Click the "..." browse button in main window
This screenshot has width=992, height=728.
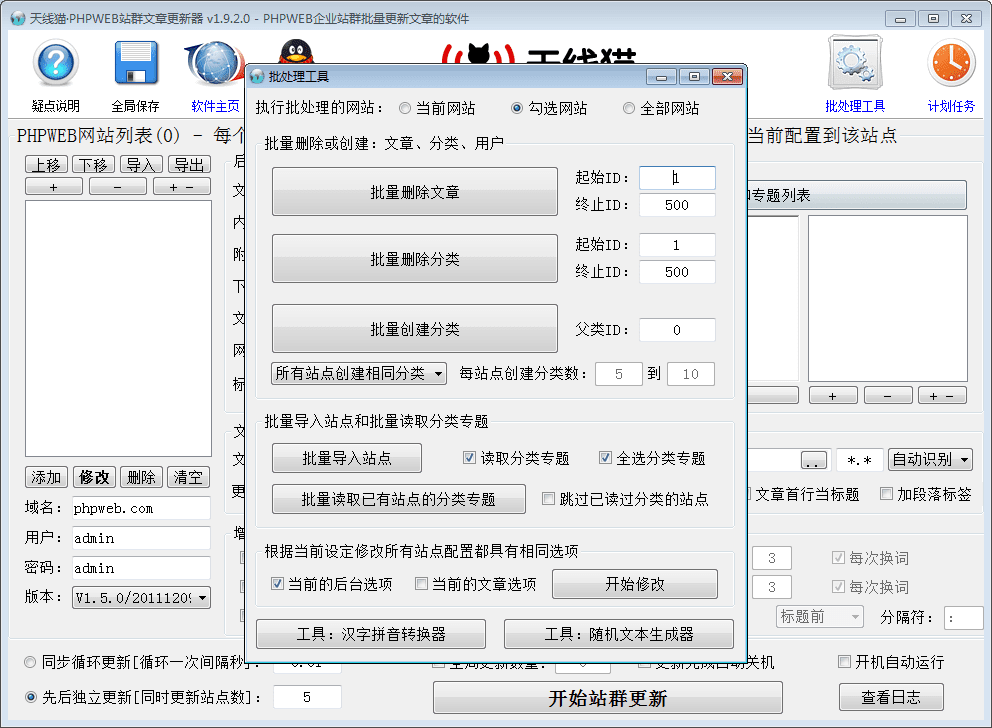point(814,460)
